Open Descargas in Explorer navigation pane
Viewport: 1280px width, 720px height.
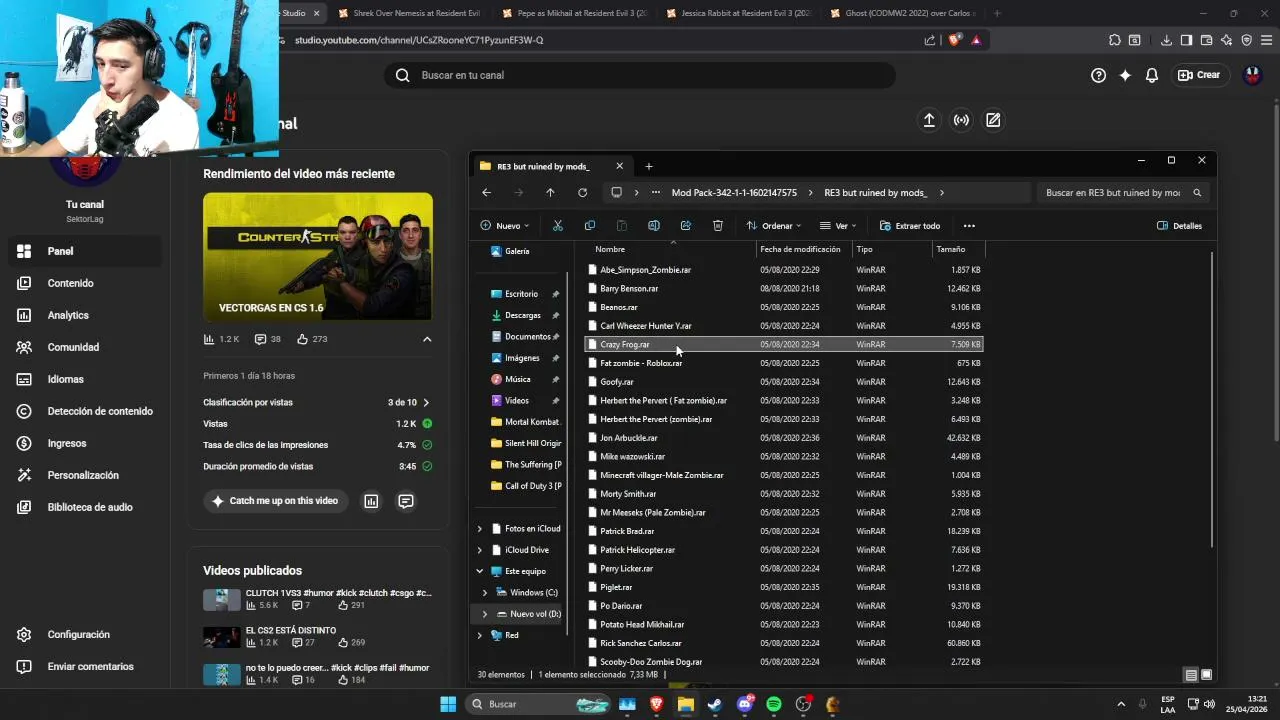[523, 315]
